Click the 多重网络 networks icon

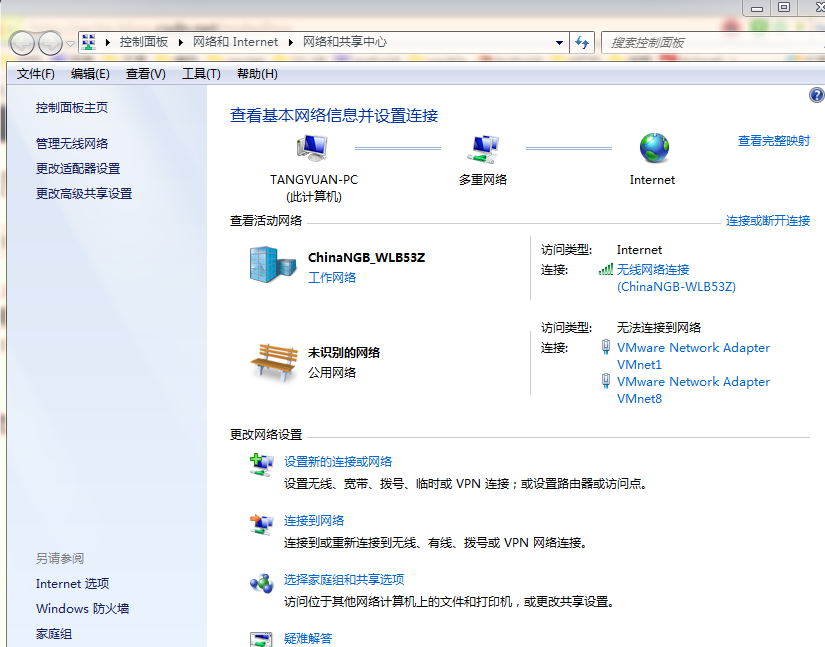coord(484,148)
